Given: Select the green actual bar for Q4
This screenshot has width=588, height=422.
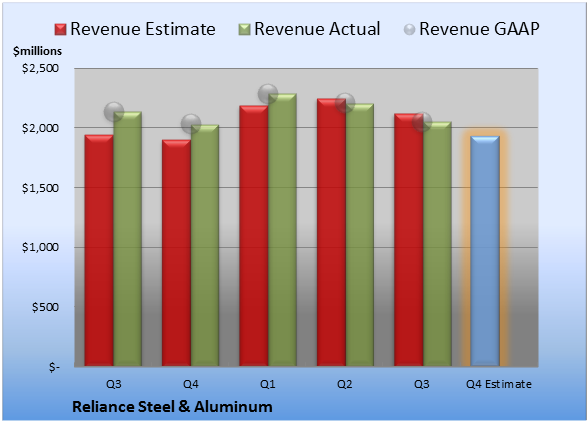Looking at the screenshot, I should (x=205, y=245).
